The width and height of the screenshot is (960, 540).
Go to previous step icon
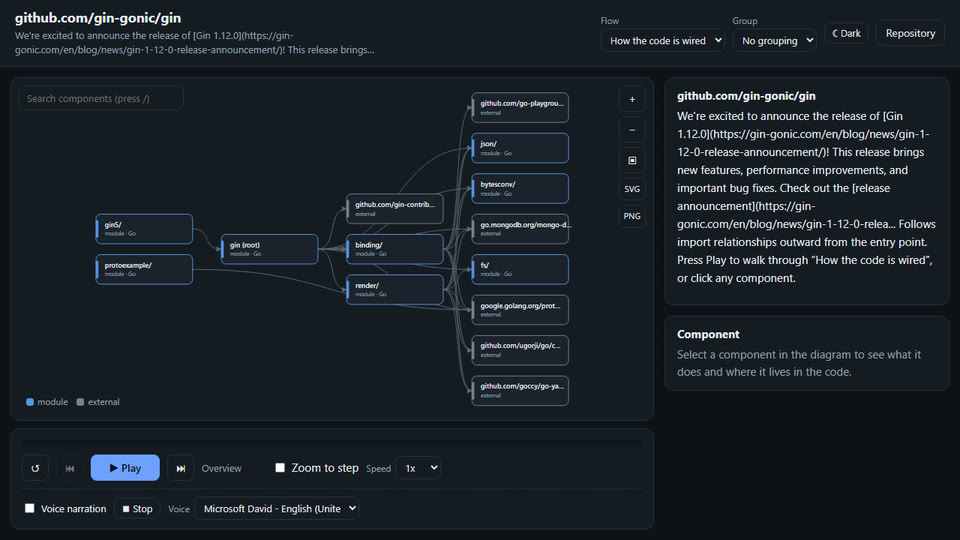(70, 468)
